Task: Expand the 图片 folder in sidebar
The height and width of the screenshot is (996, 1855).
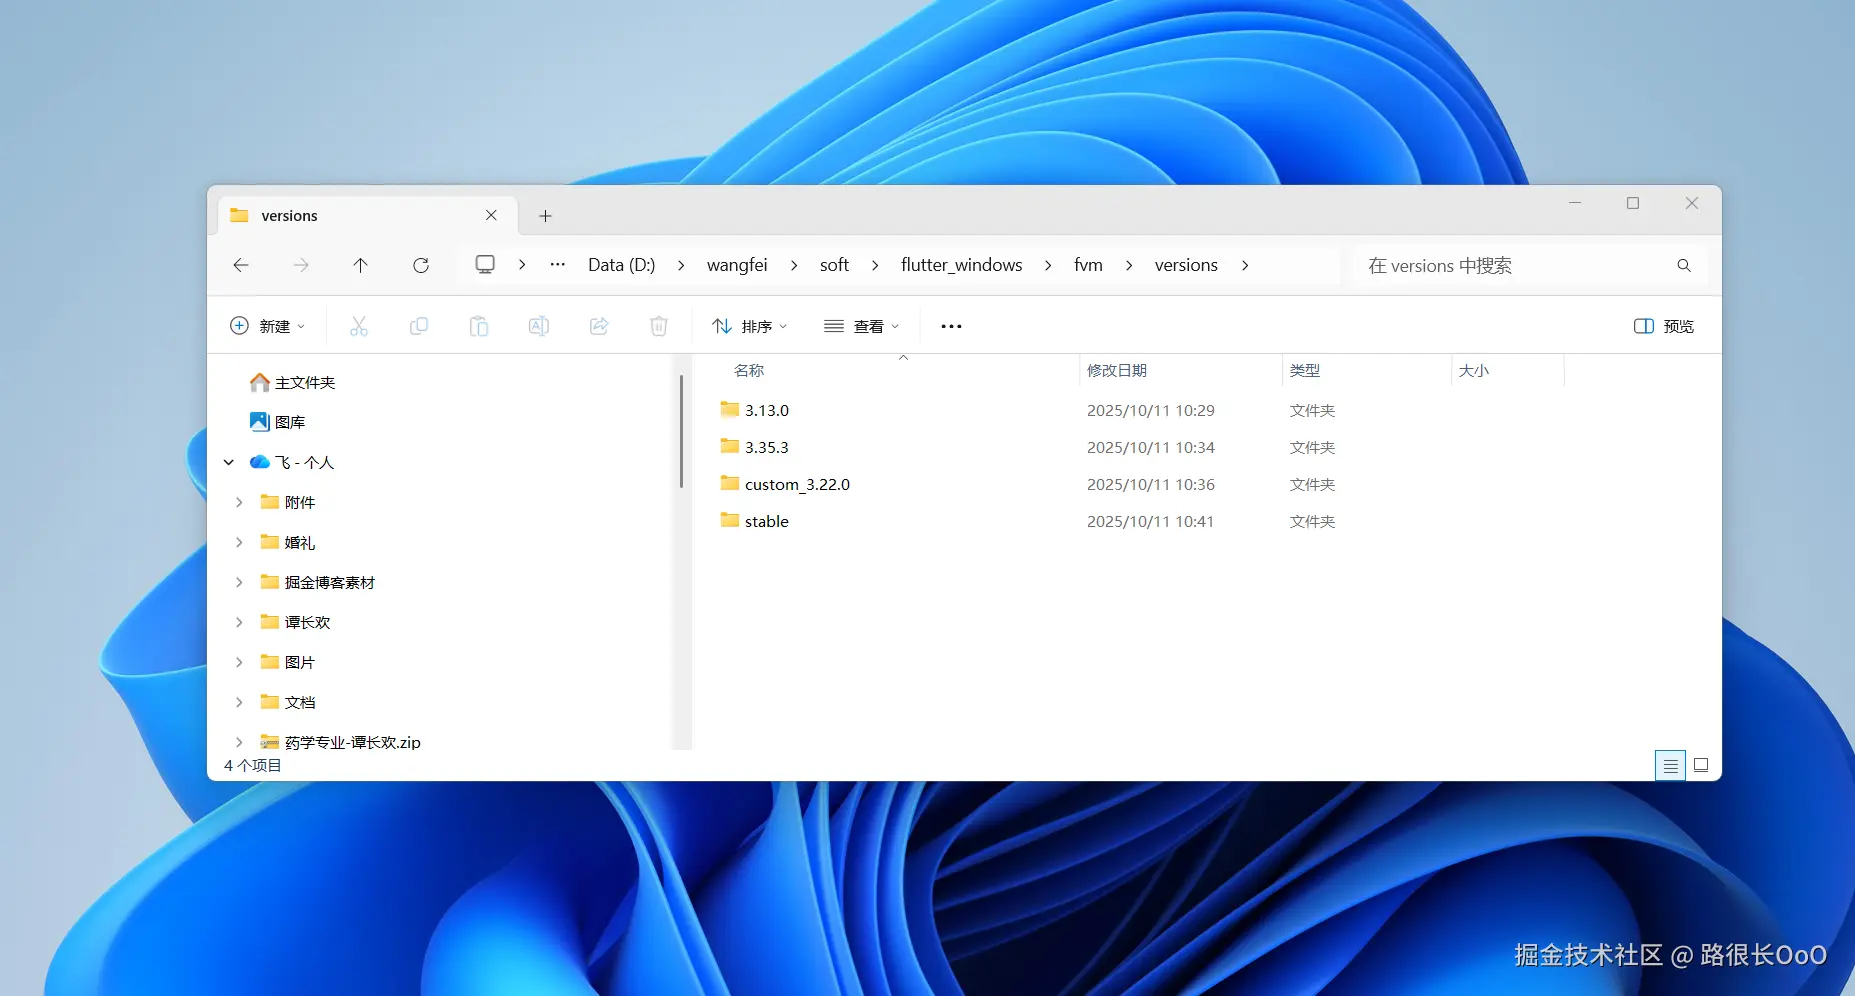Action: pos(239,662)
